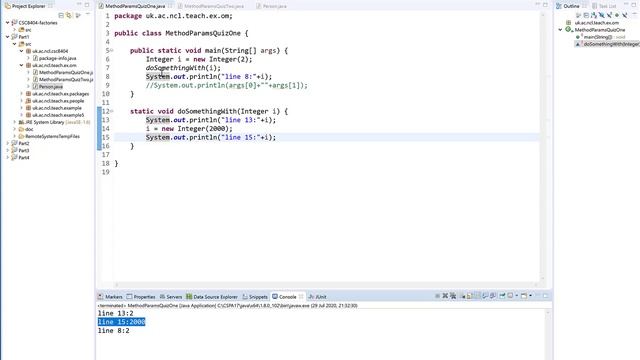Select the doc folder in Part1
Image resolution: width=640 pixels, height=360 pixels.
[x=29, y=129]
